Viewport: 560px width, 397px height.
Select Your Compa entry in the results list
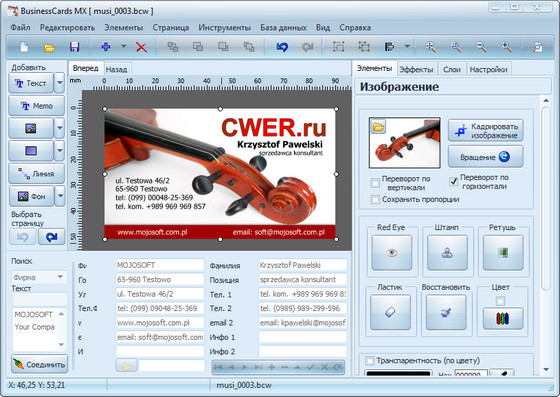(x=35, y=327)
